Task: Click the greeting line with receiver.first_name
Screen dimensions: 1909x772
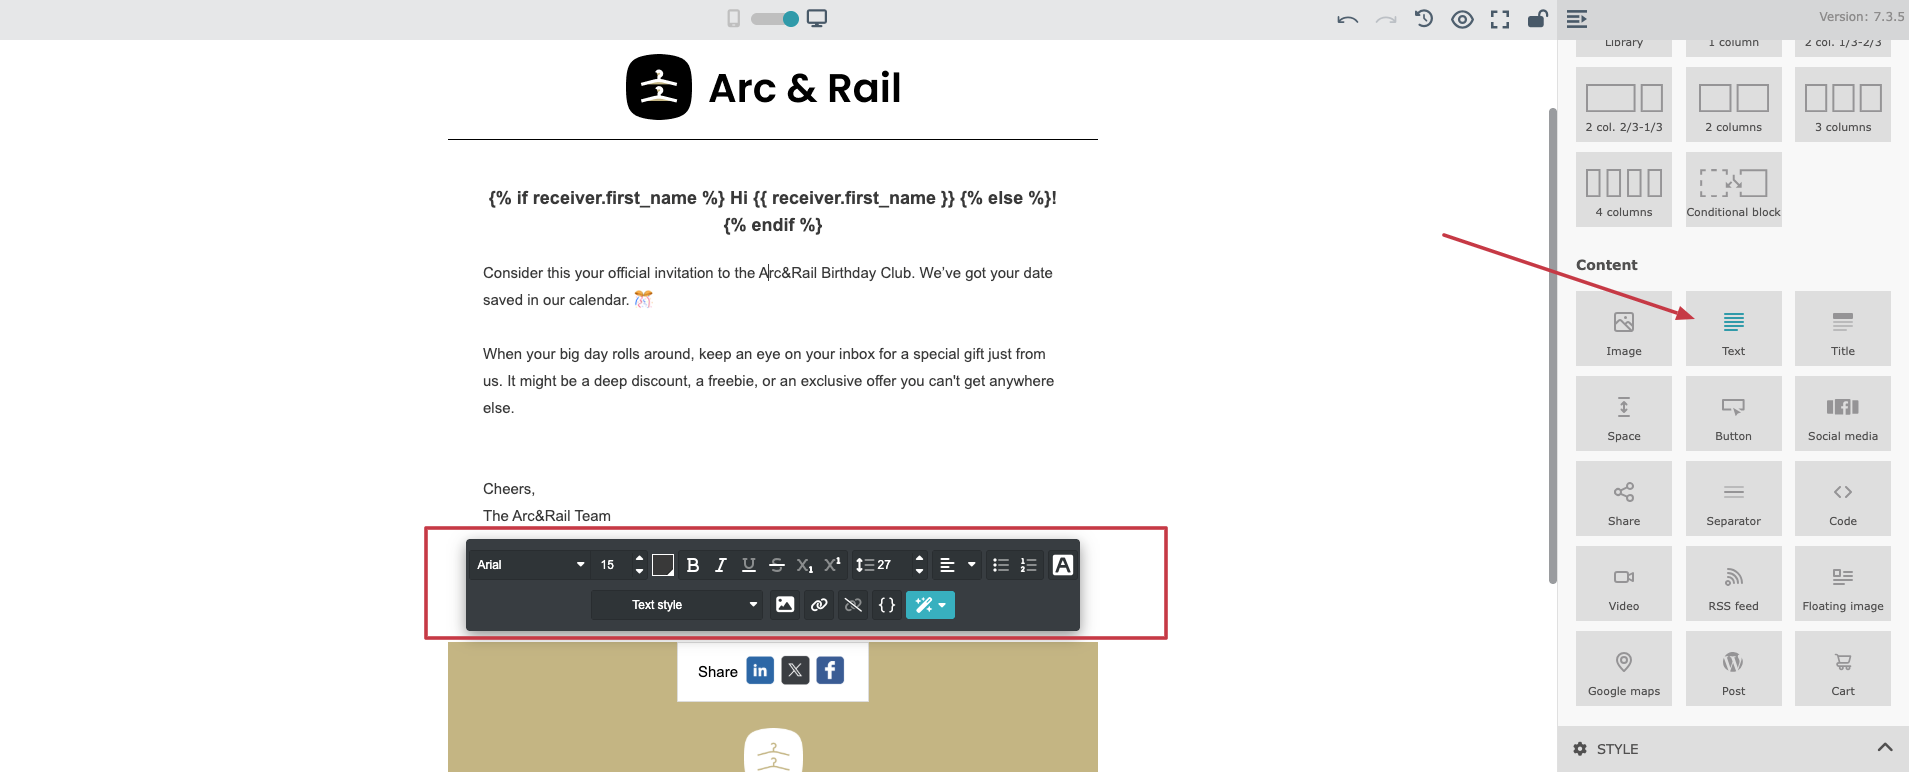Action: coord(773,211)
